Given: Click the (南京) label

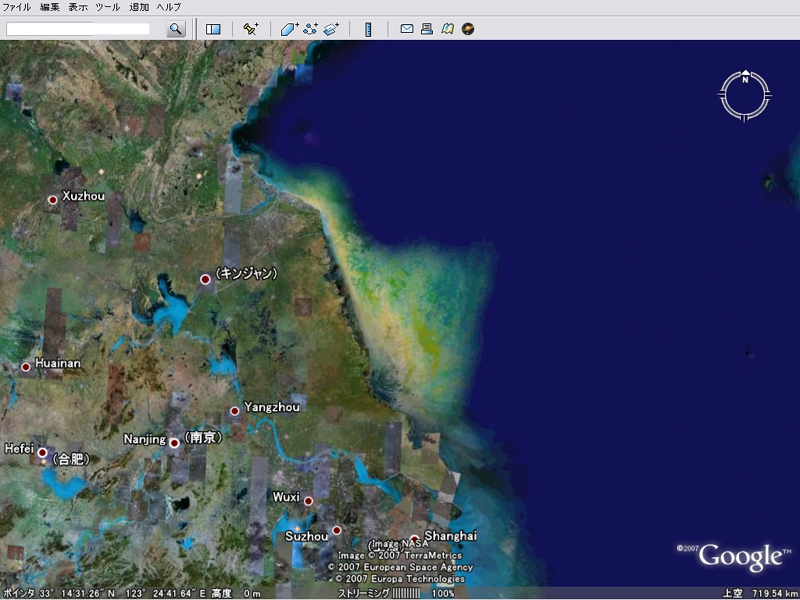Looking at the screenshot, I should 203,437.
